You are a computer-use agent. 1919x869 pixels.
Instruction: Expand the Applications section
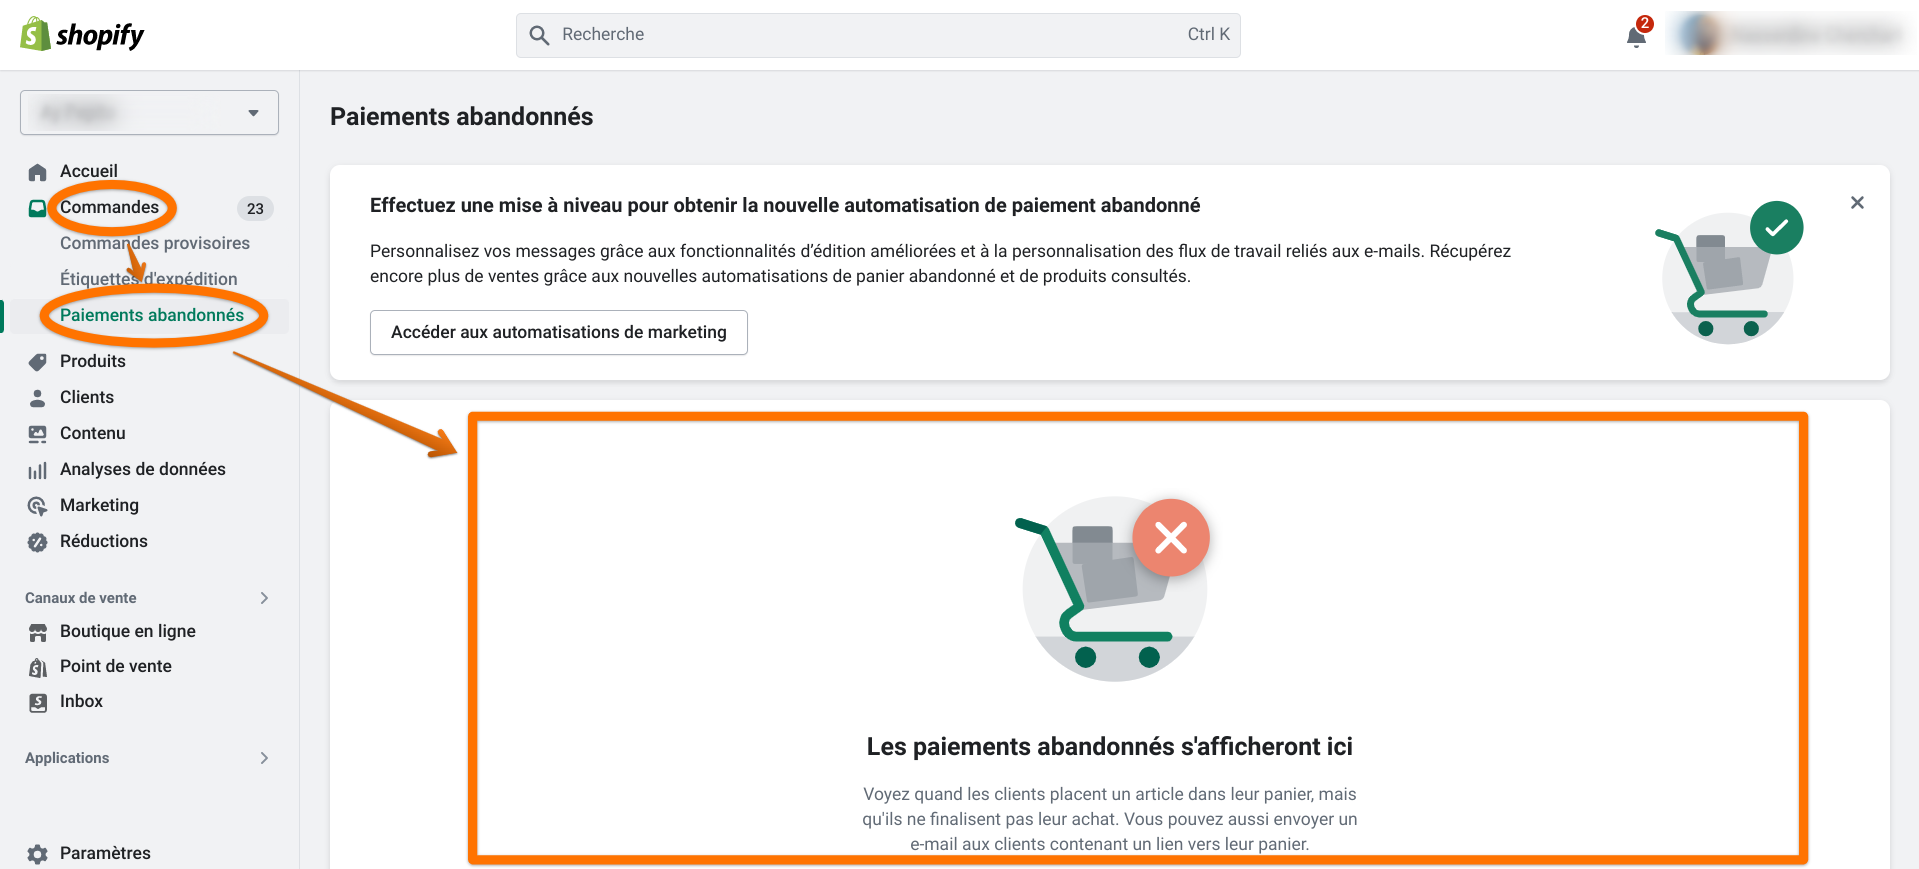click(x=264, y=758)
